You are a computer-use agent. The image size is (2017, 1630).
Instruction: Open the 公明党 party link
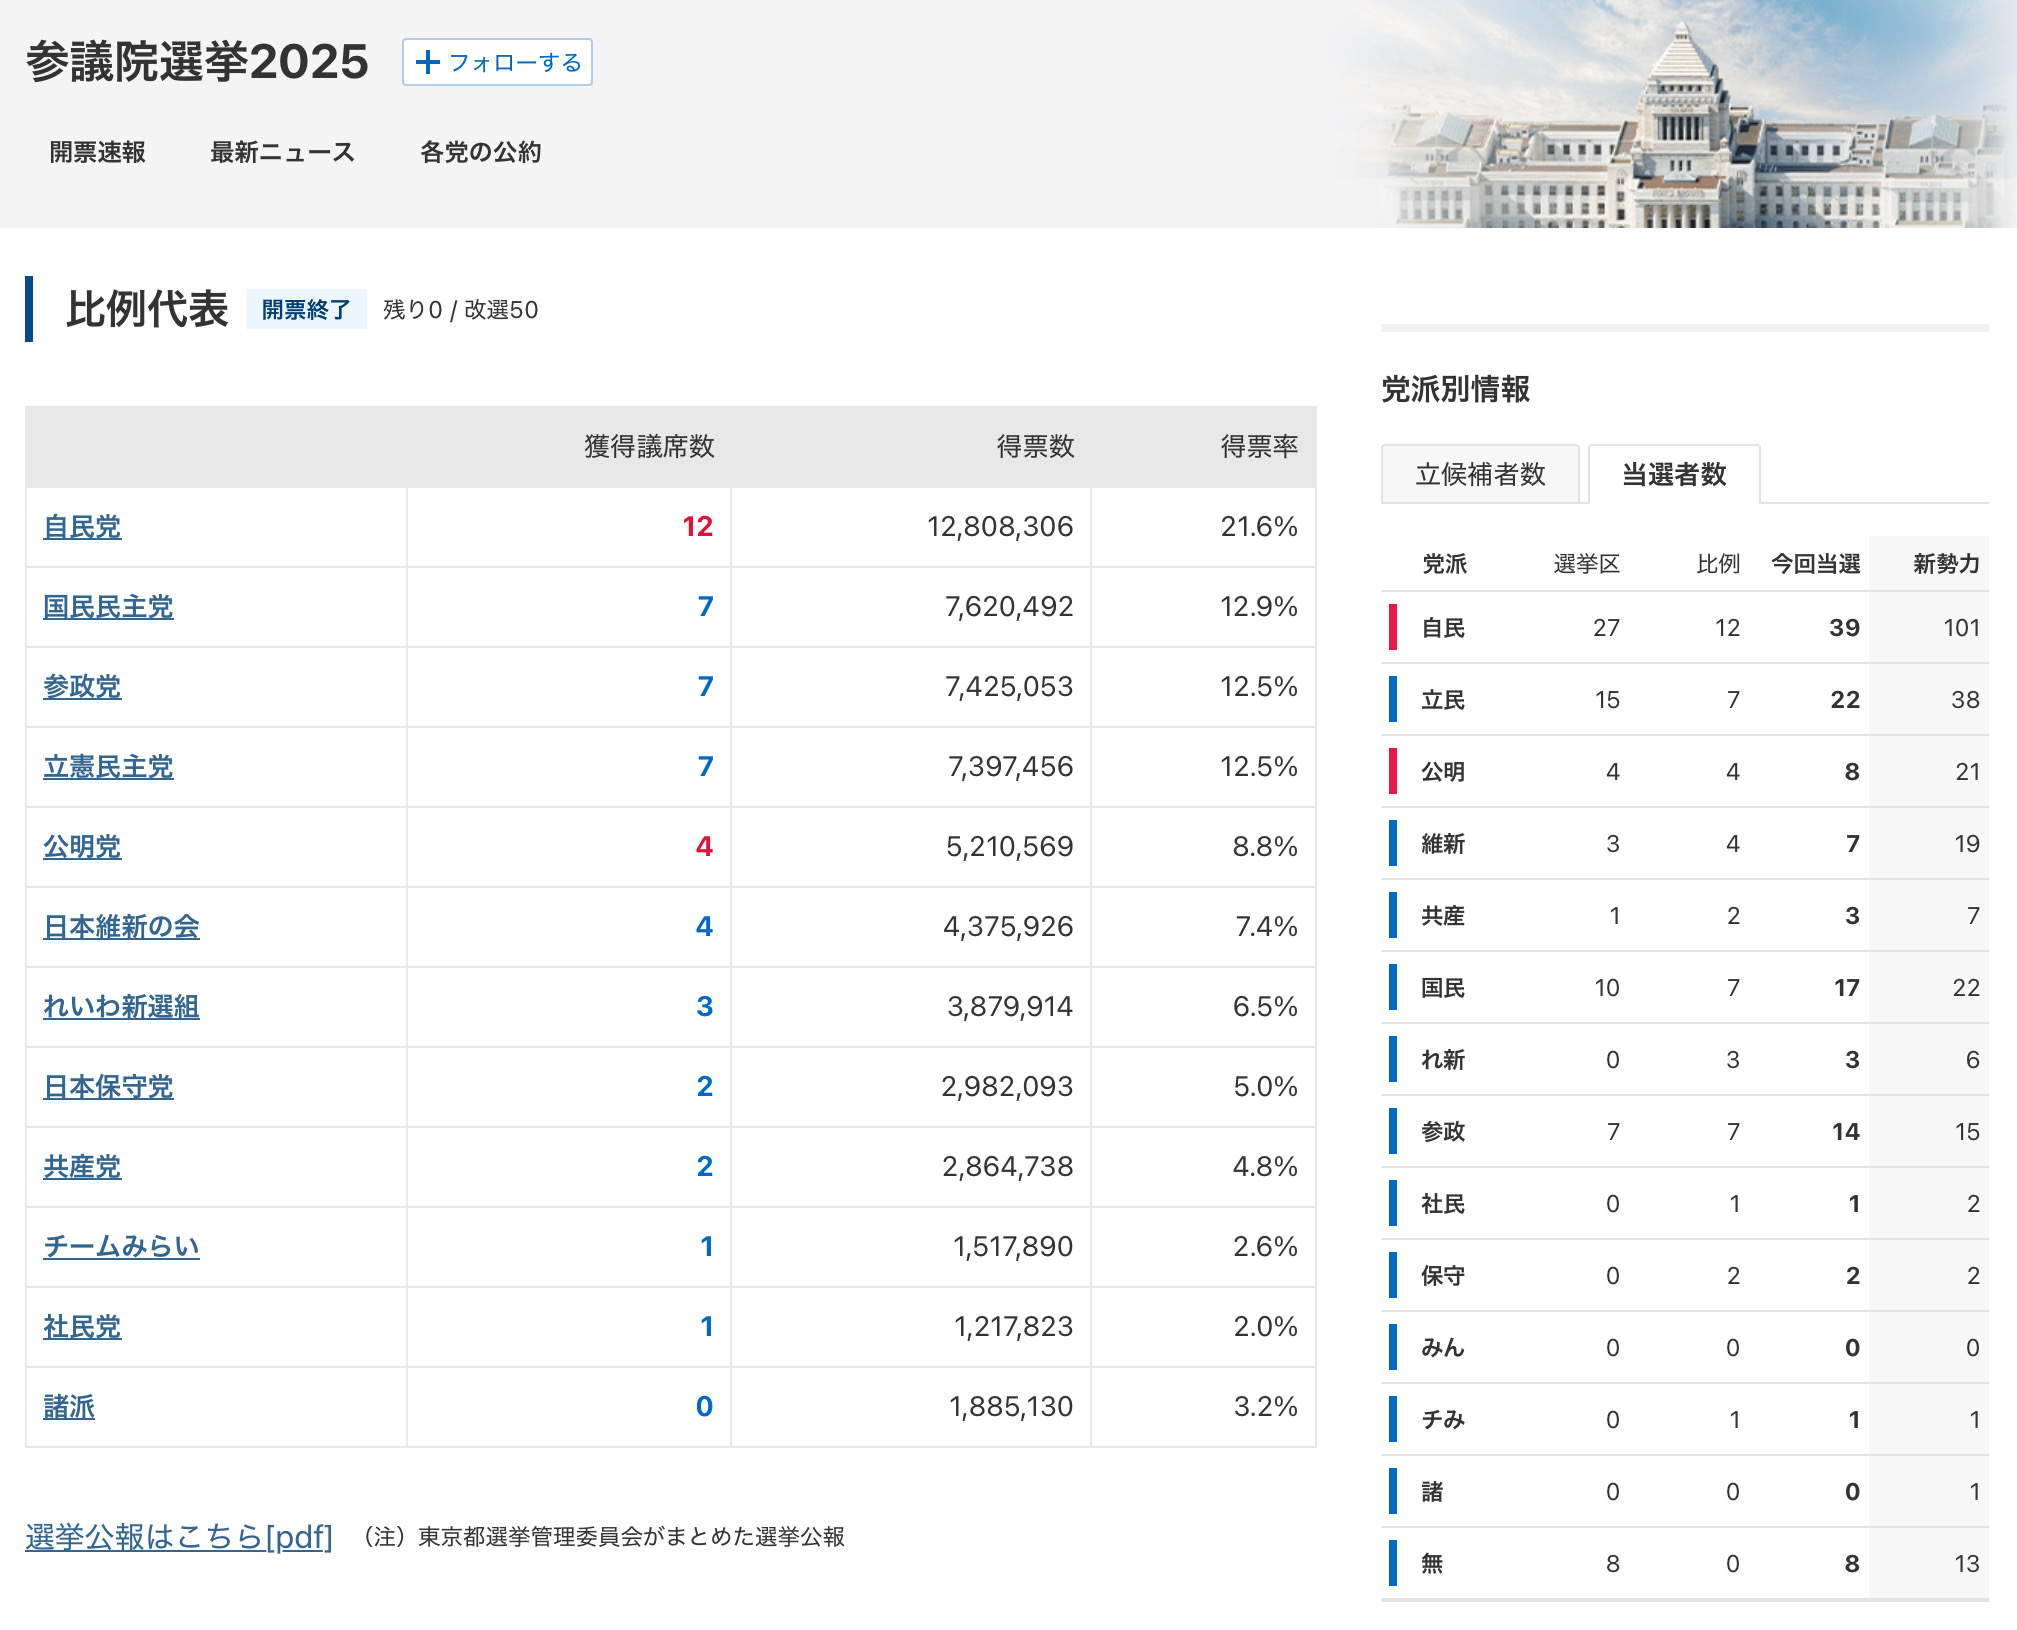(x=82, y=847)
